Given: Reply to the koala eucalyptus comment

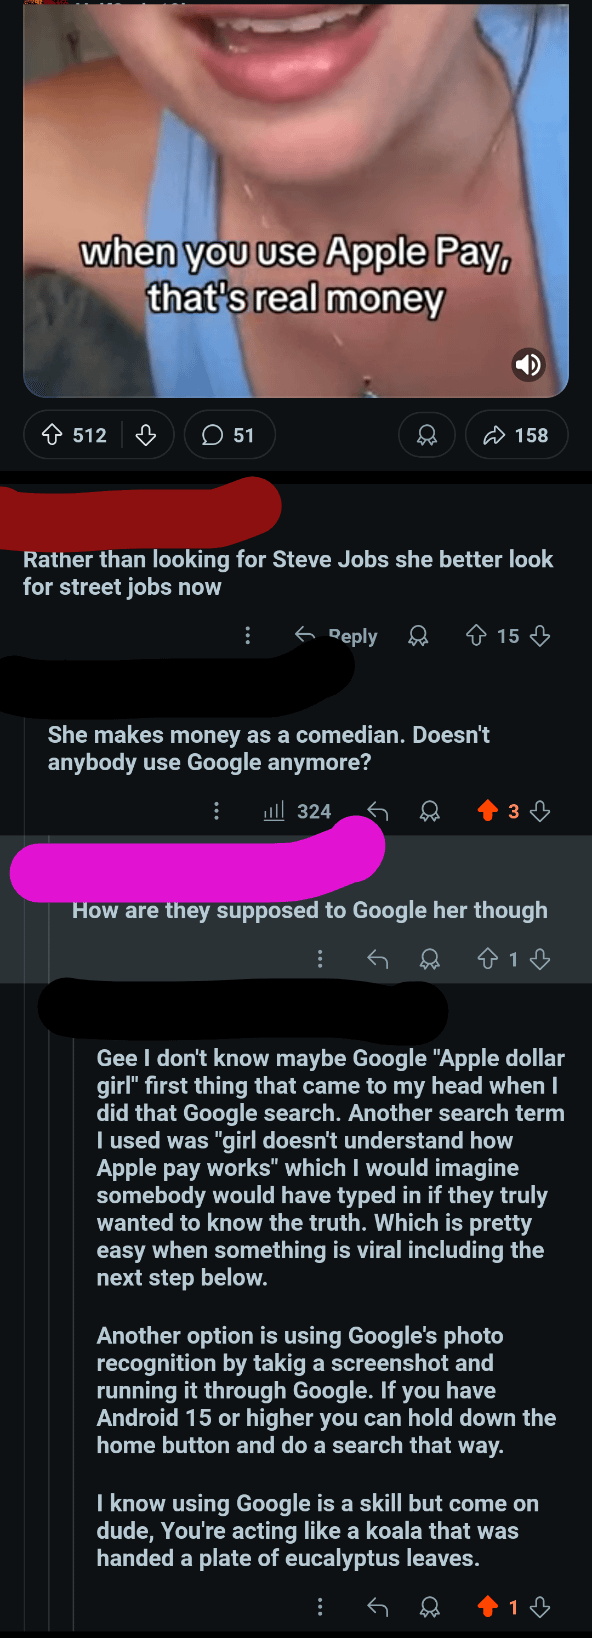Looking at the screenshot, I should [x=377, y=1607].
